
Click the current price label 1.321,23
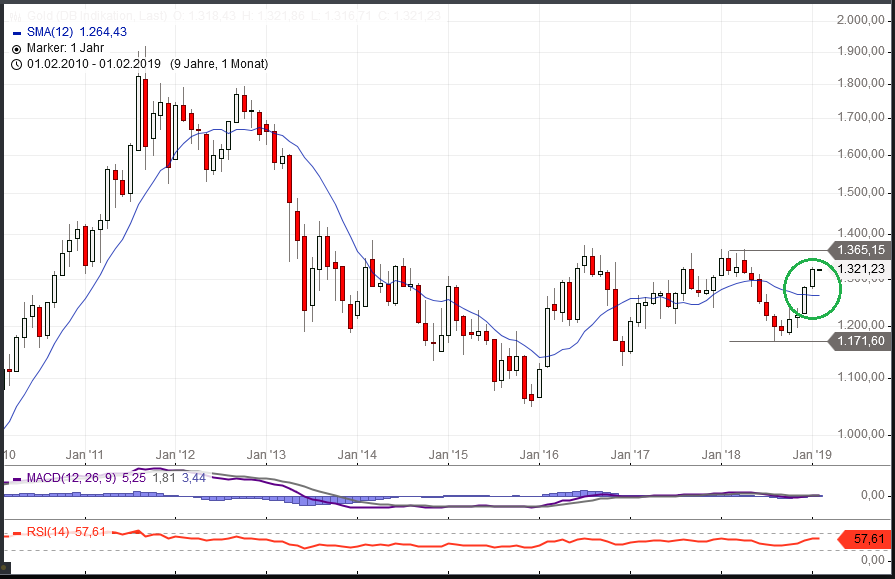pyautogui.click(x=861, y=269)
